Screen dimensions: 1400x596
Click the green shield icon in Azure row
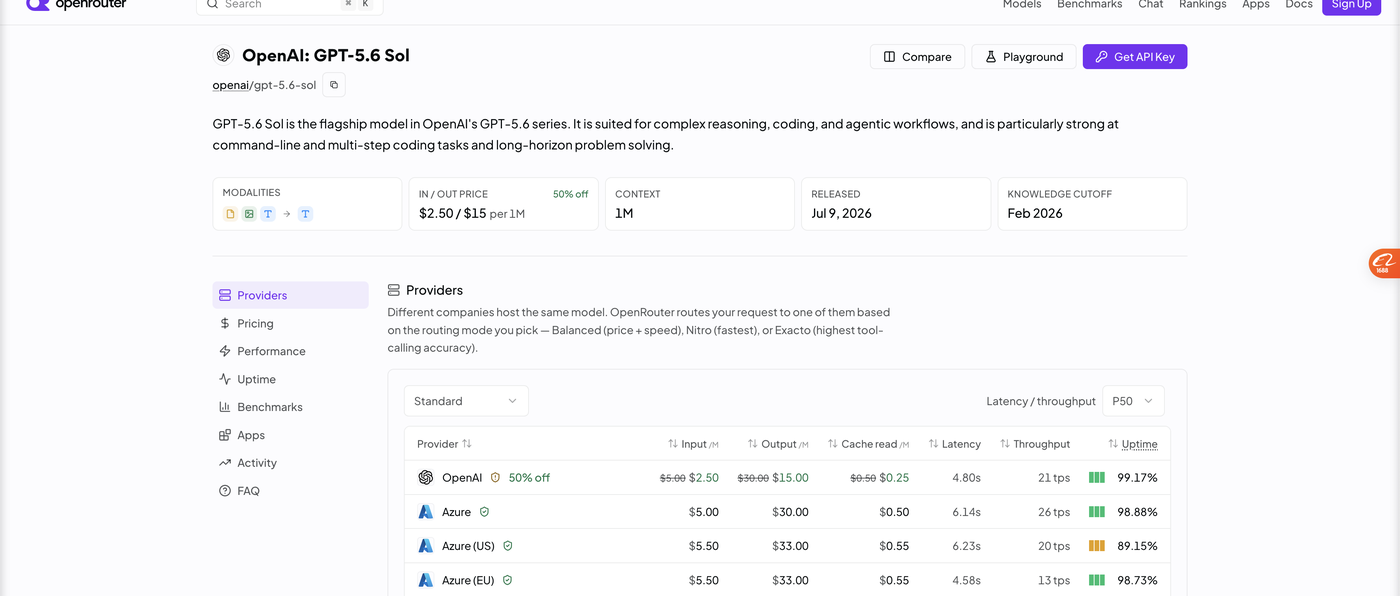484,512
